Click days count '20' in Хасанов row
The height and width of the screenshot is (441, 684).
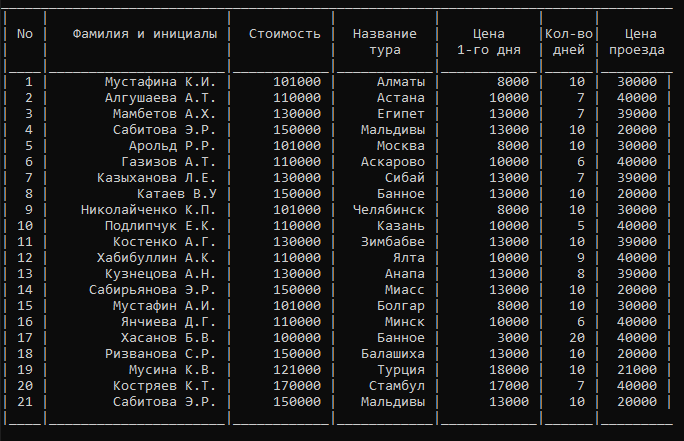click(x=577, y=338)
